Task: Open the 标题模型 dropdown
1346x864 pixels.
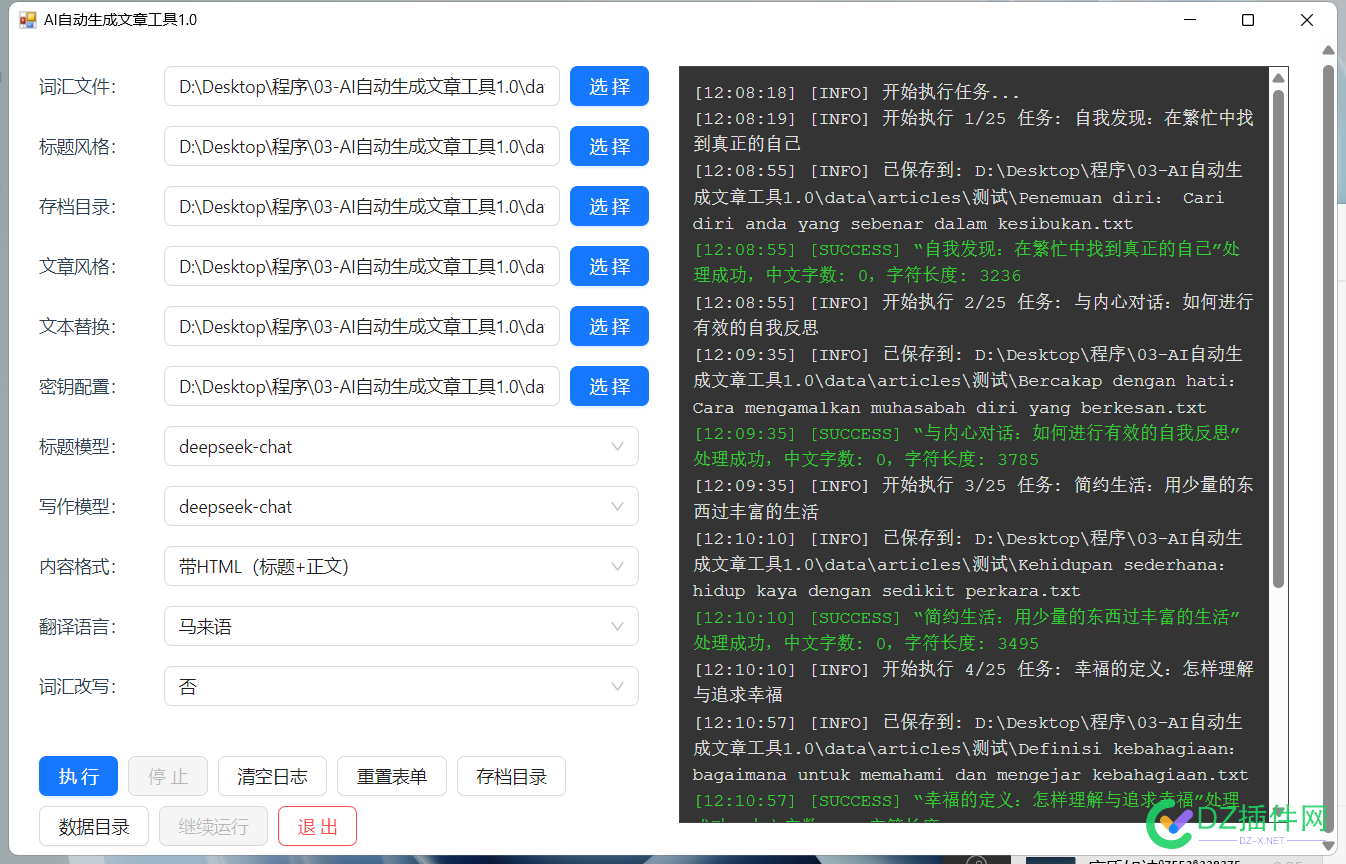Action: click(401, 446)
